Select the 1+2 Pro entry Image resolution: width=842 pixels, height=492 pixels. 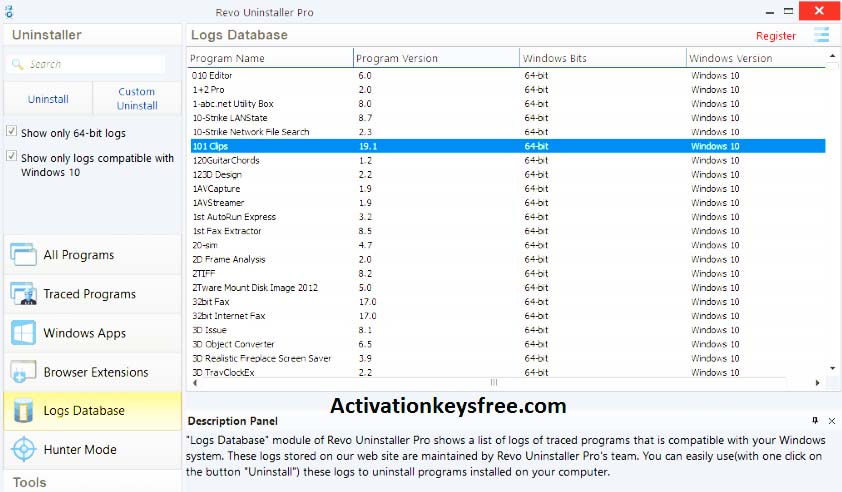(508, 90)
